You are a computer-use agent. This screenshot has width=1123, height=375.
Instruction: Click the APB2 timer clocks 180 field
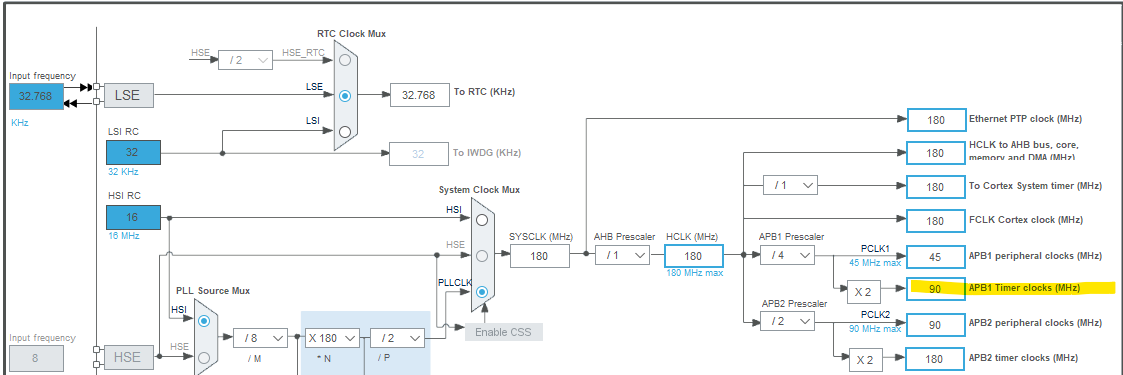(x=935, y=359)
